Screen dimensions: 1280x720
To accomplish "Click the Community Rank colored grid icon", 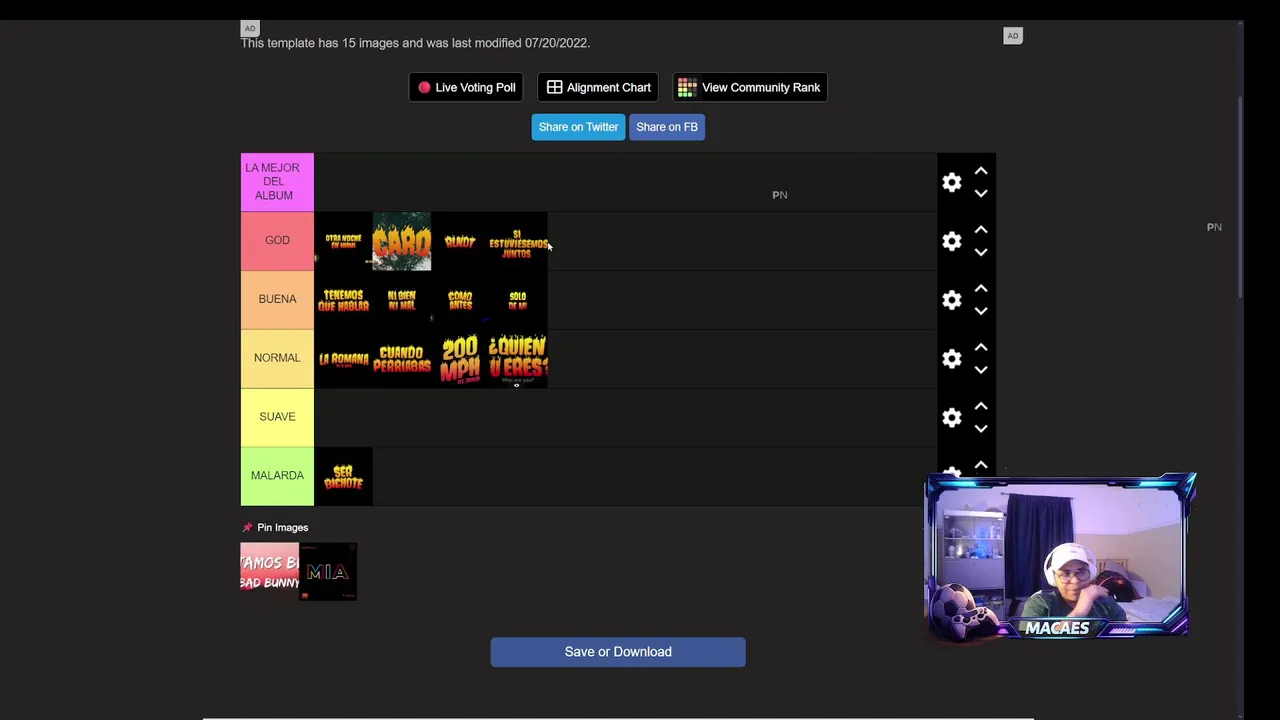I will [x=687, y=87].
